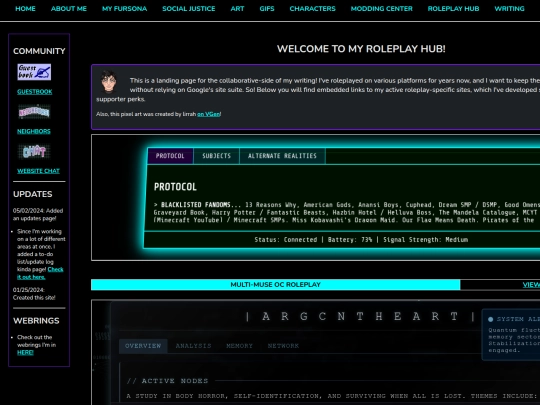Click the MULTI-MUSE OC ROLEPLAY banner
The width and height of the screenshot is (540, 405).
tap(276, 284)
